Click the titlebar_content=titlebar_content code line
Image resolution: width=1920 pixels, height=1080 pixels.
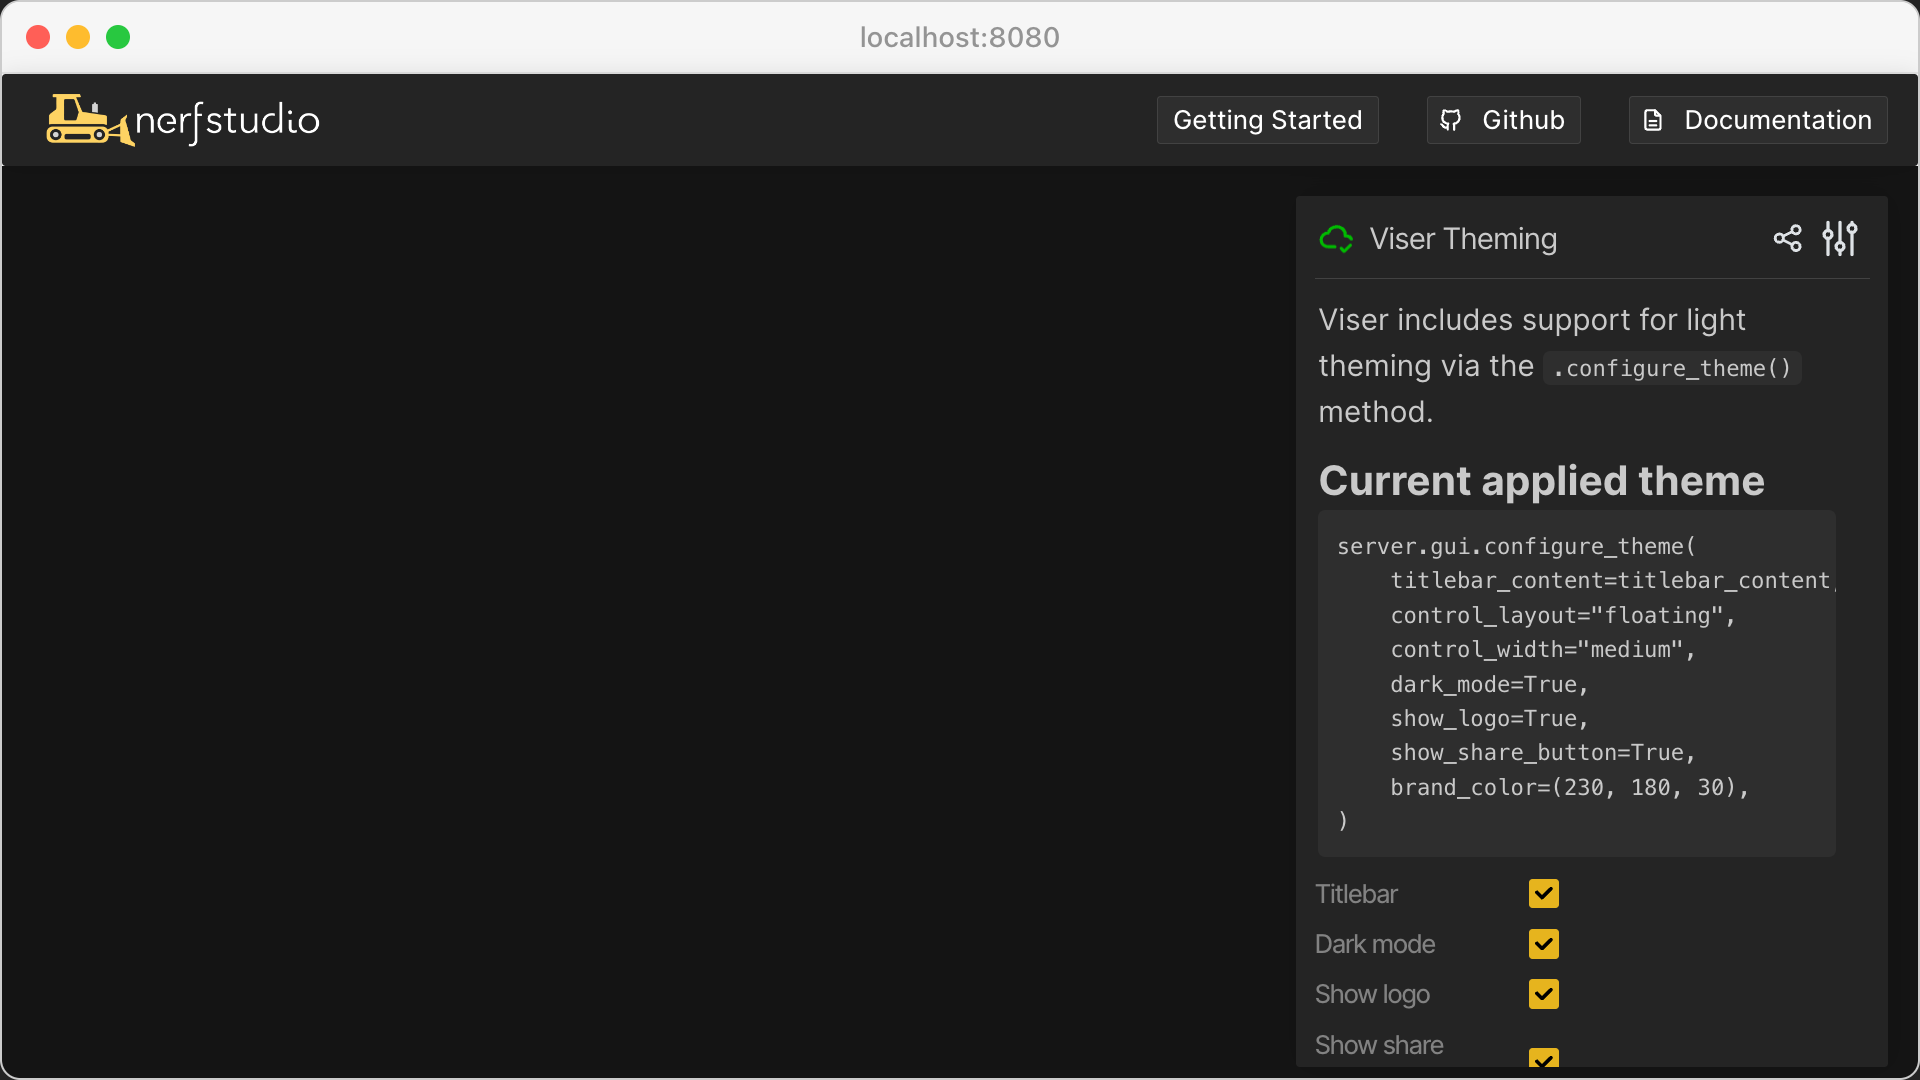click(x=1612, y=581)
